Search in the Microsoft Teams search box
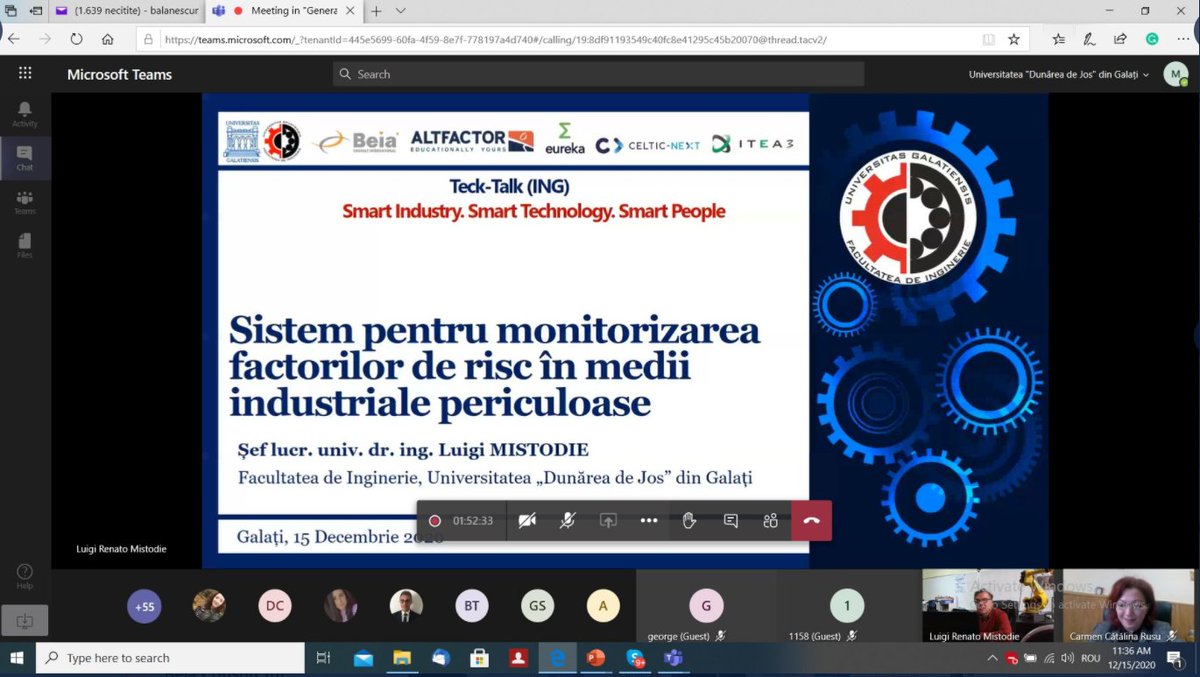1200x677 pixels. tap(598, 74)
